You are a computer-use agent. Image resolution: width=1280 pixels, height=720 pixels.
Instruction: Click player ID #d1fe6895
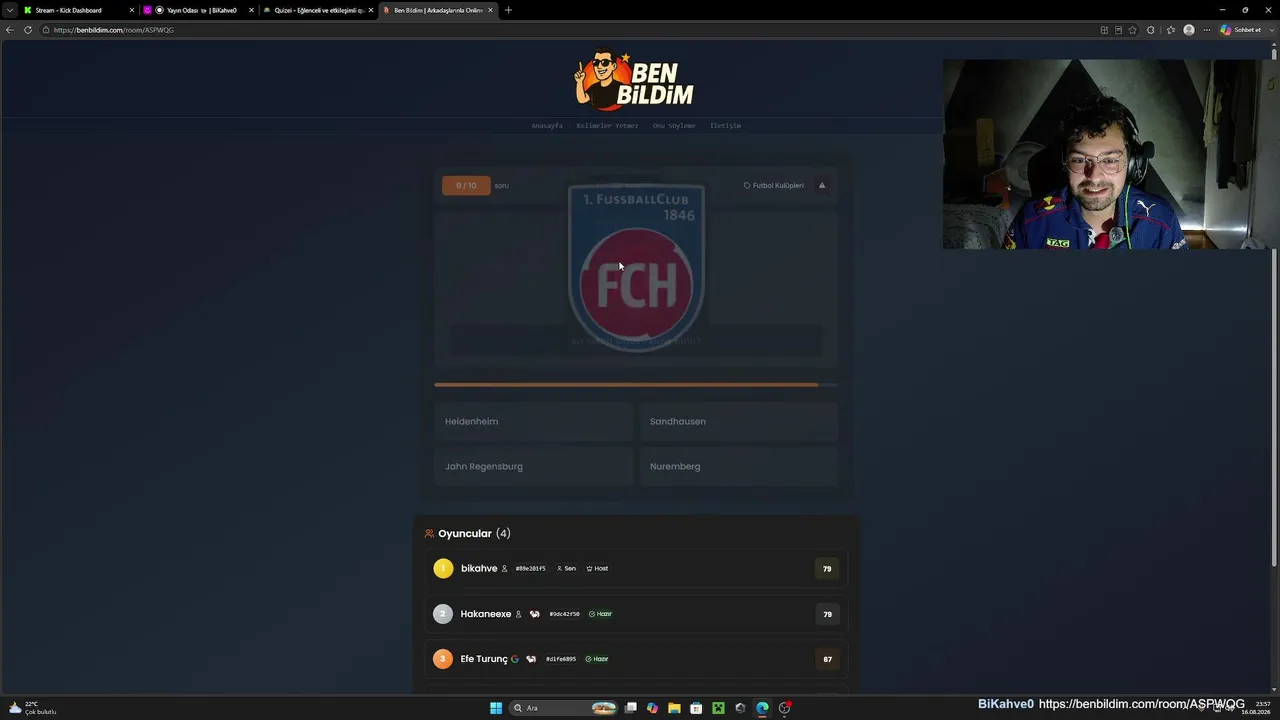[561, 659]
